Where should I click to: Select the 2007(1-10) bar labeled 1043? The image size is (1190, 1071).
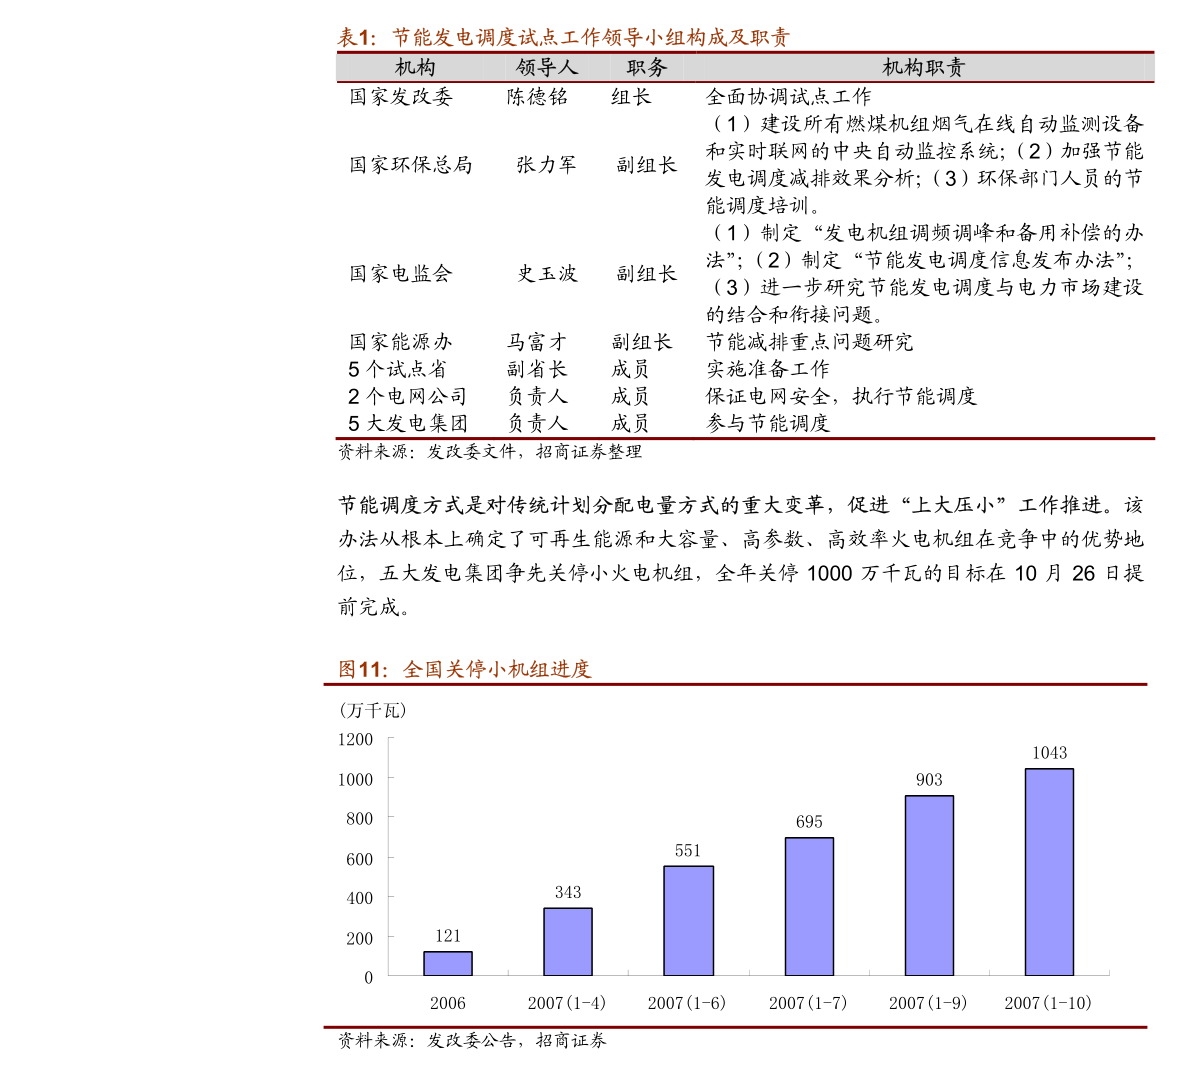coord(1050,872)
